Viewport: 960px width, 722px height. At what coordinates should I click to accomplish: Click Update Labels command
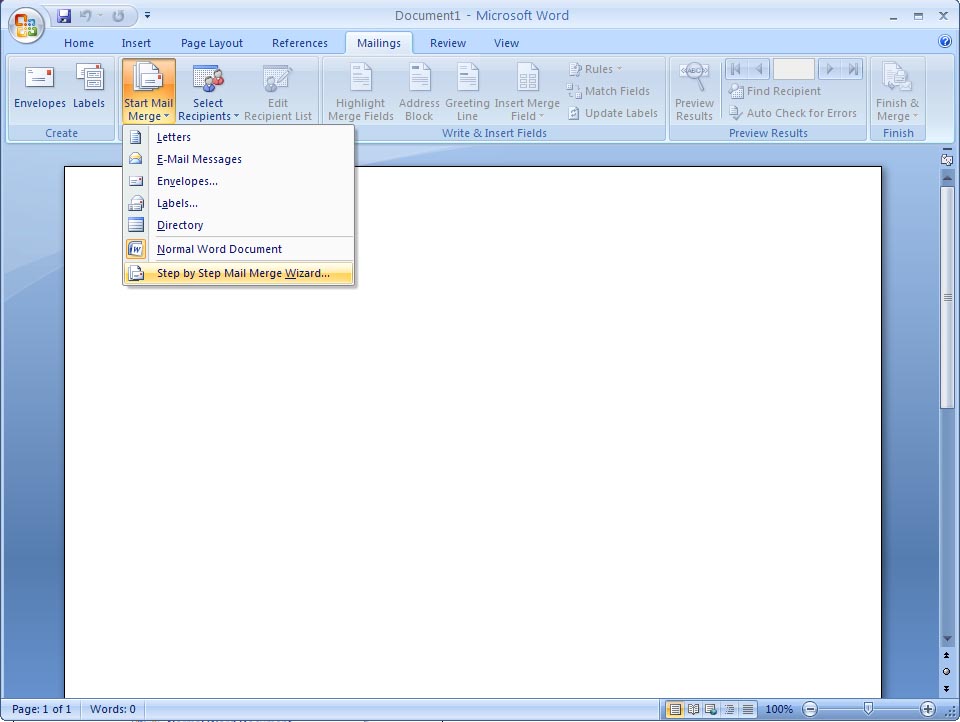point(613,113)
